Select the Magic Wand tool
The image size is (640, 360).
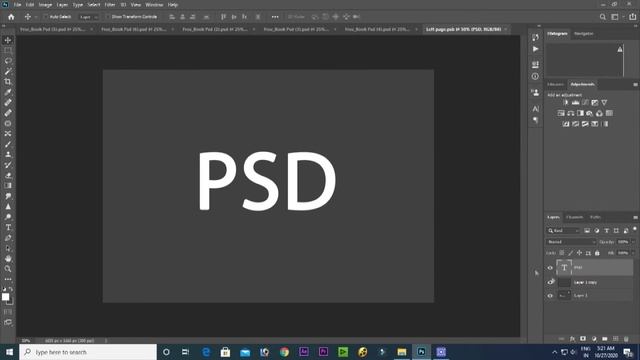tap(8, 71)
